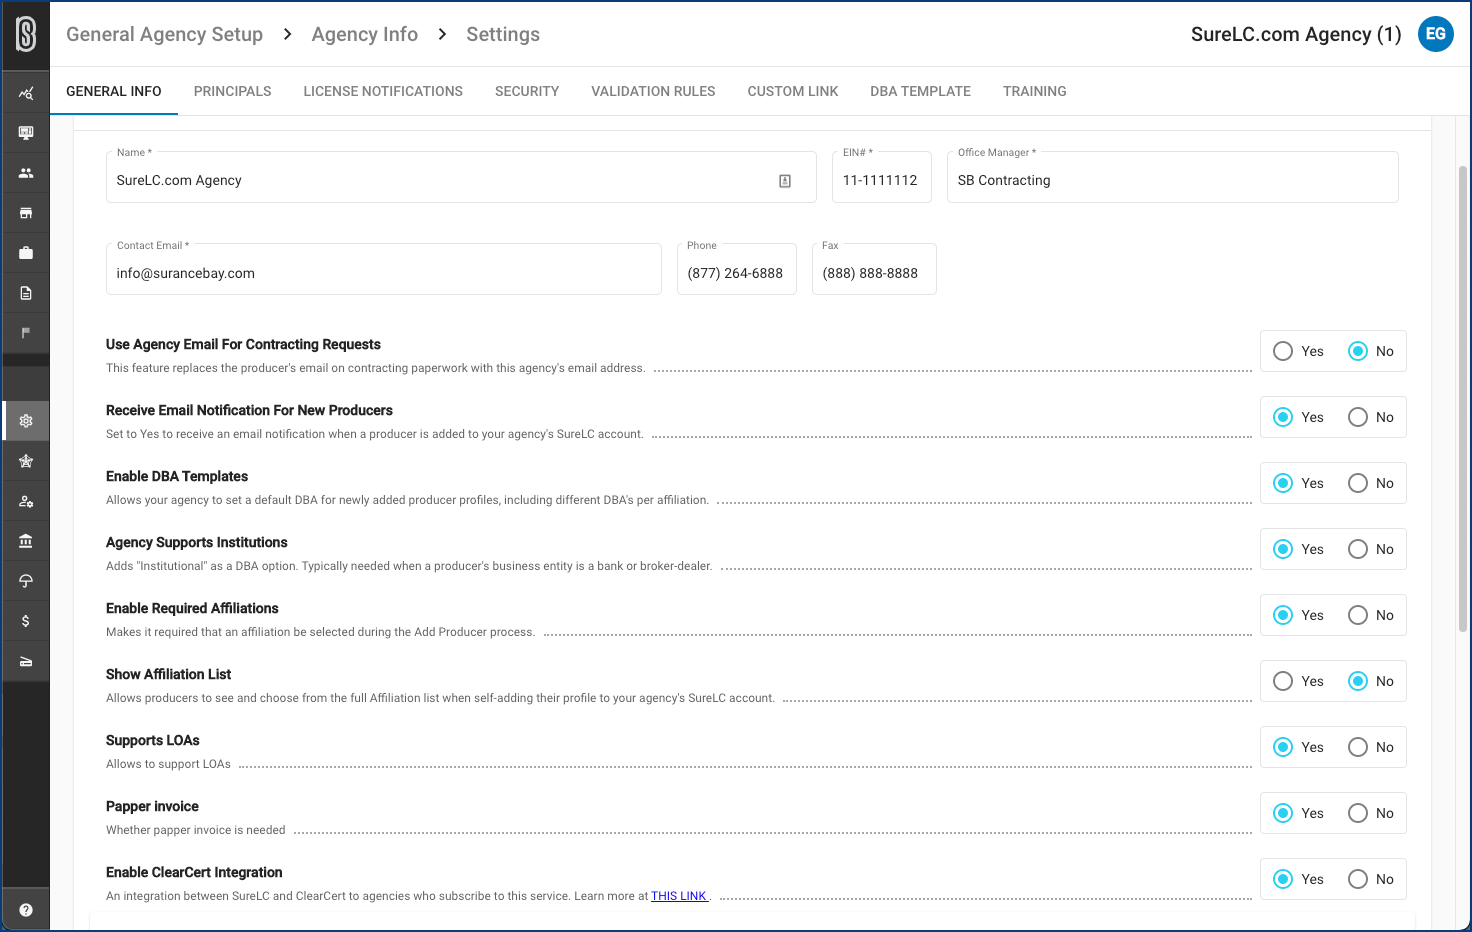Open the scanner sidebar icon

coord(26,661)
